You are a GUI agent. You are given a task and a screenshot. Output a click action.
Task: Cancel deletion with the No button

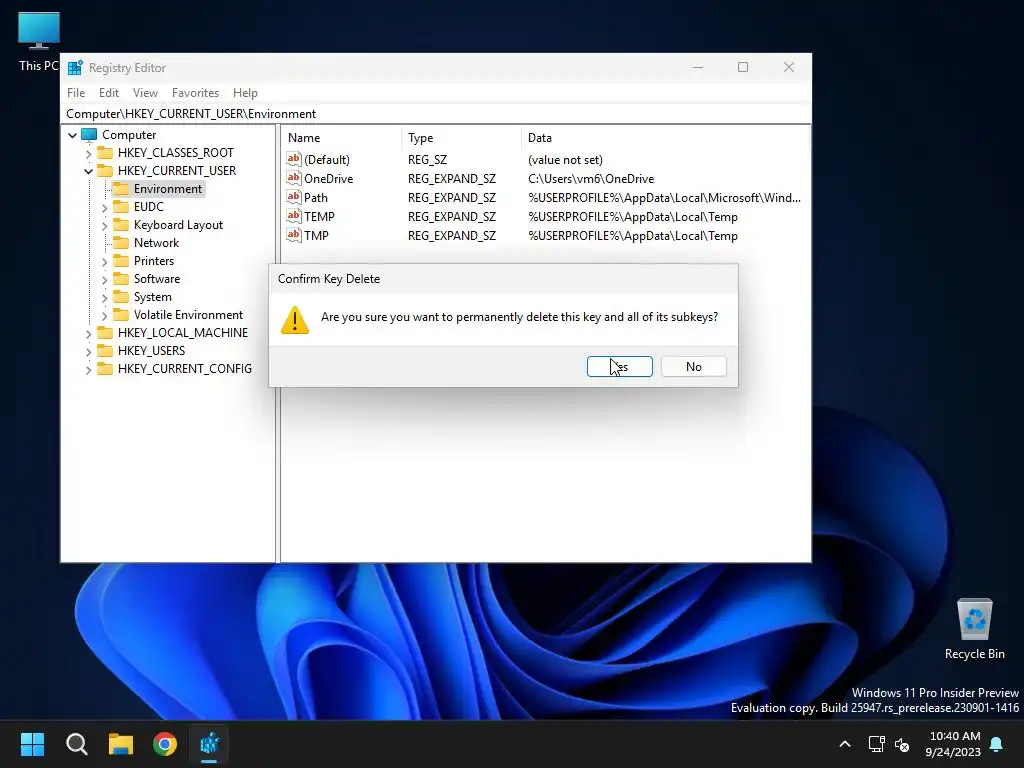[694, 366]
